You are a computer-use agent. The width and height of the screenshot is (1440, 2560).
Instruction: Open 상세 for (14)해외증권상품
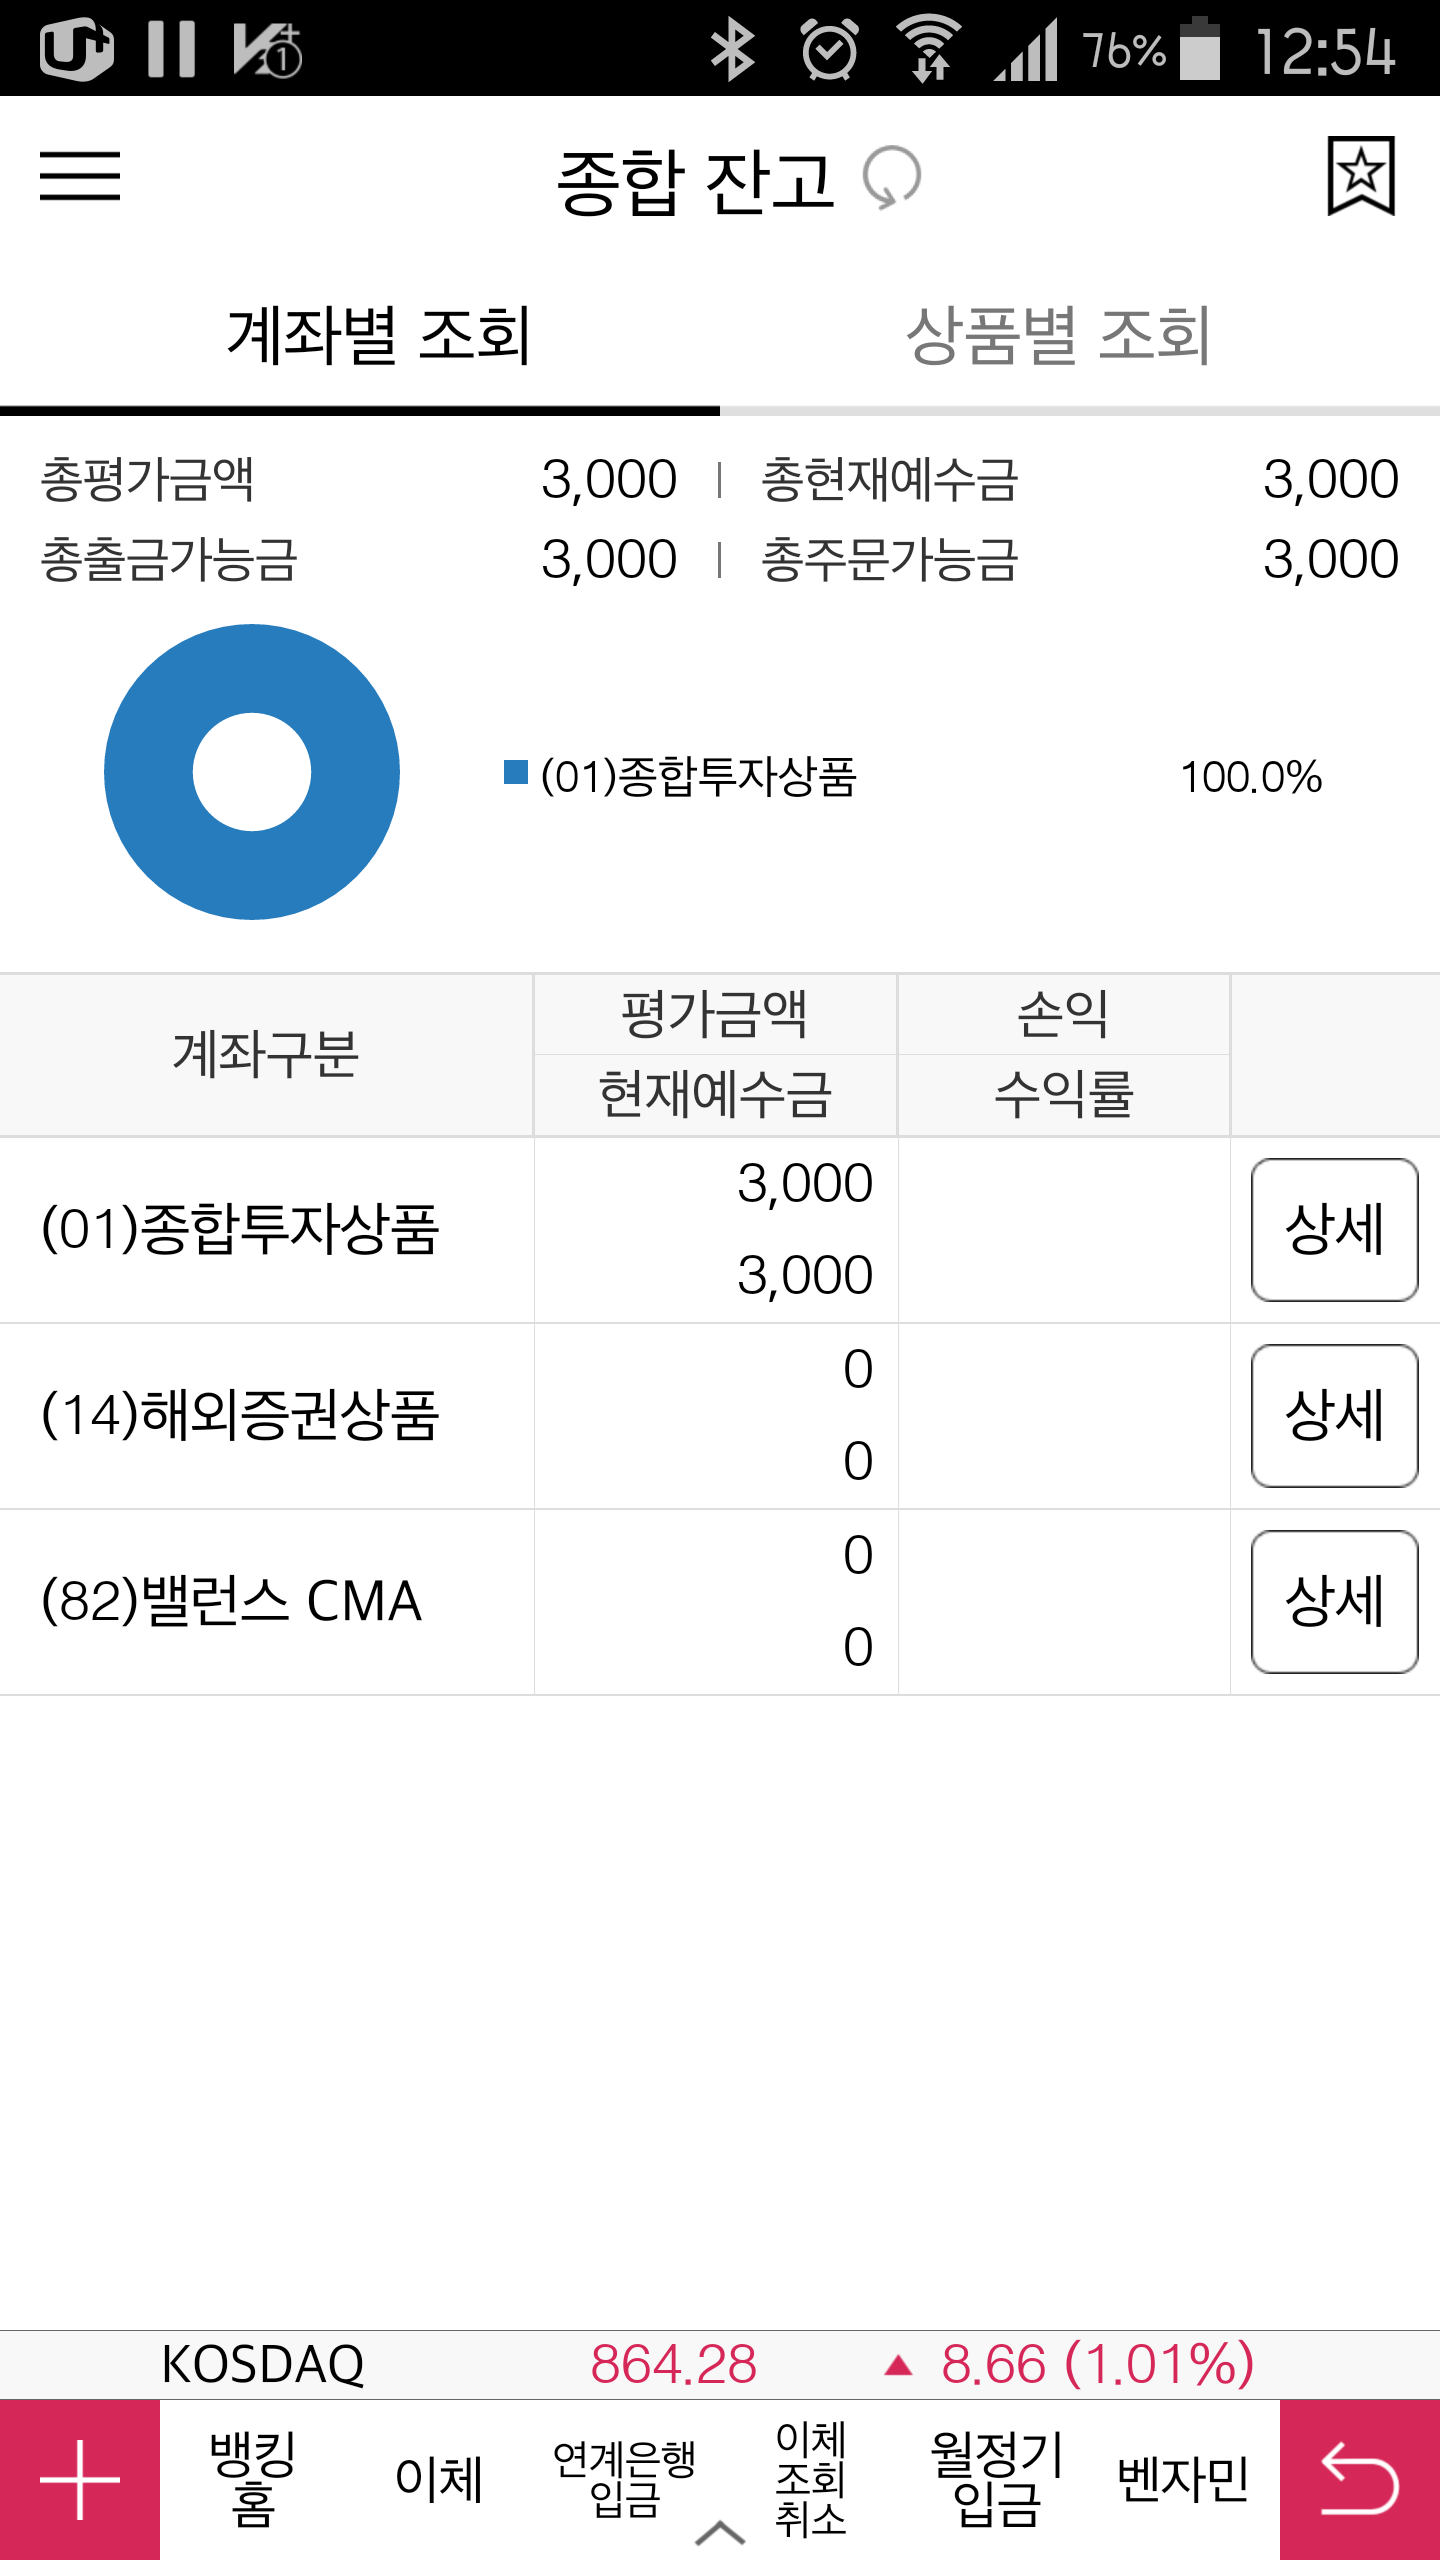point(1334,1415)
